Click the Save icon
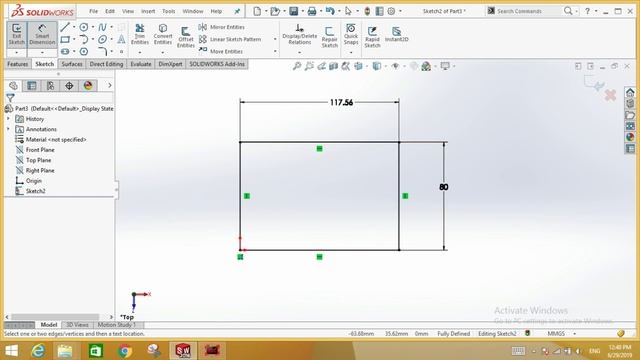 coord(293,11)
